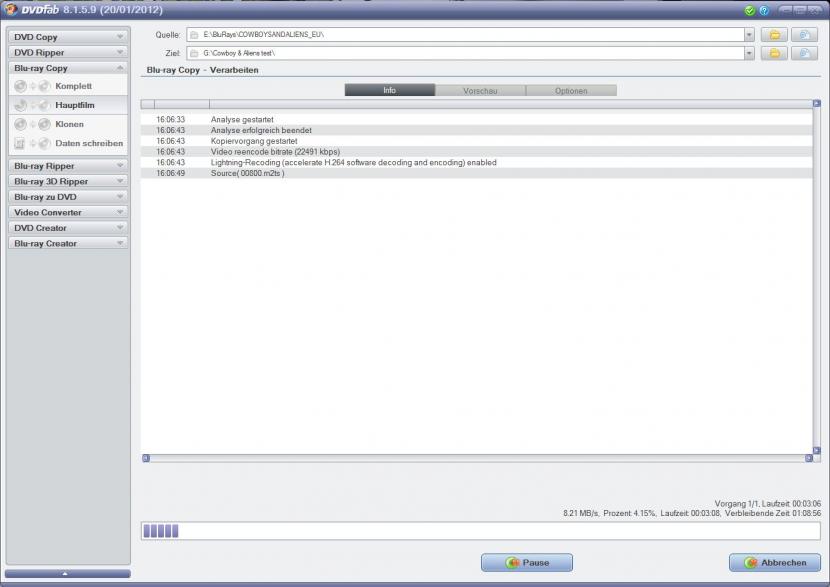Click horizontal scrollbar left arrow

pyautogui.click(x=146, y=458)
